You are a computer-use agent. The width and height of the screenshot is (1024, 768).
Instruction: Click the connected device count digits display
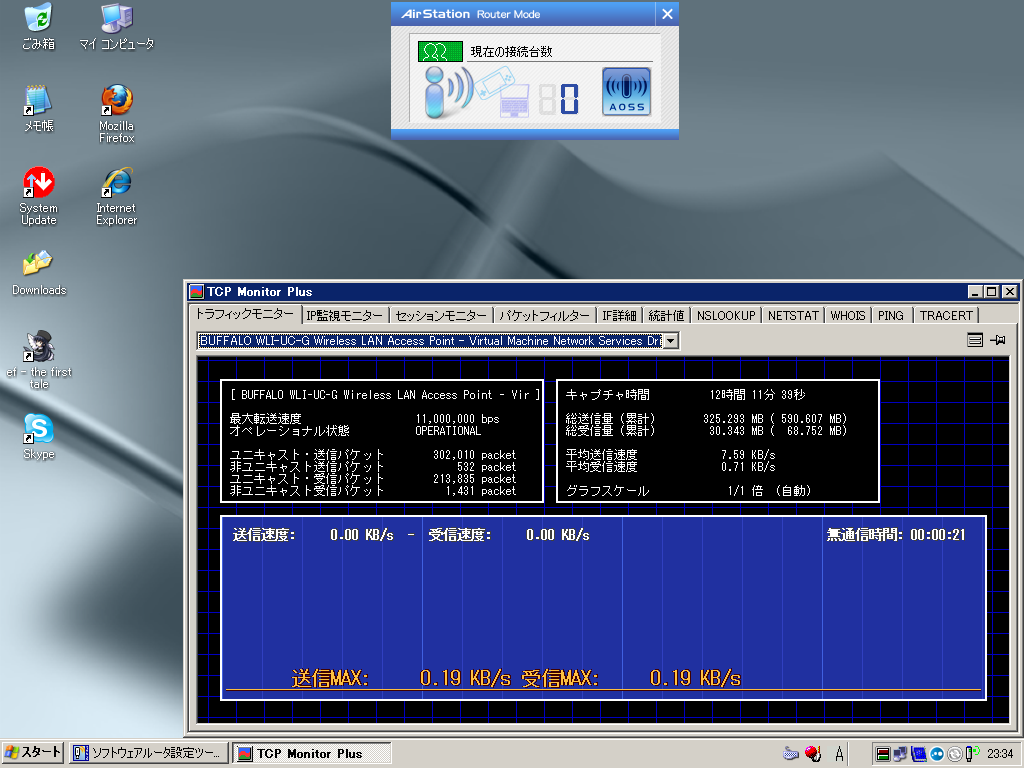click(558, 100)
